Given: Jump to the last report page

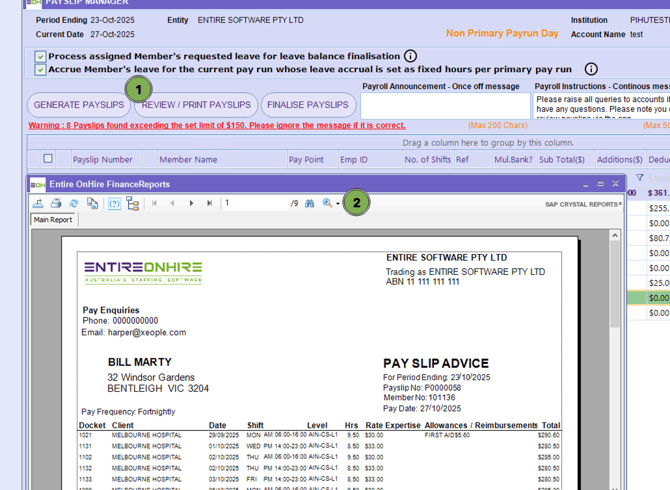Looking at the screenshot, I should (209, 203).
